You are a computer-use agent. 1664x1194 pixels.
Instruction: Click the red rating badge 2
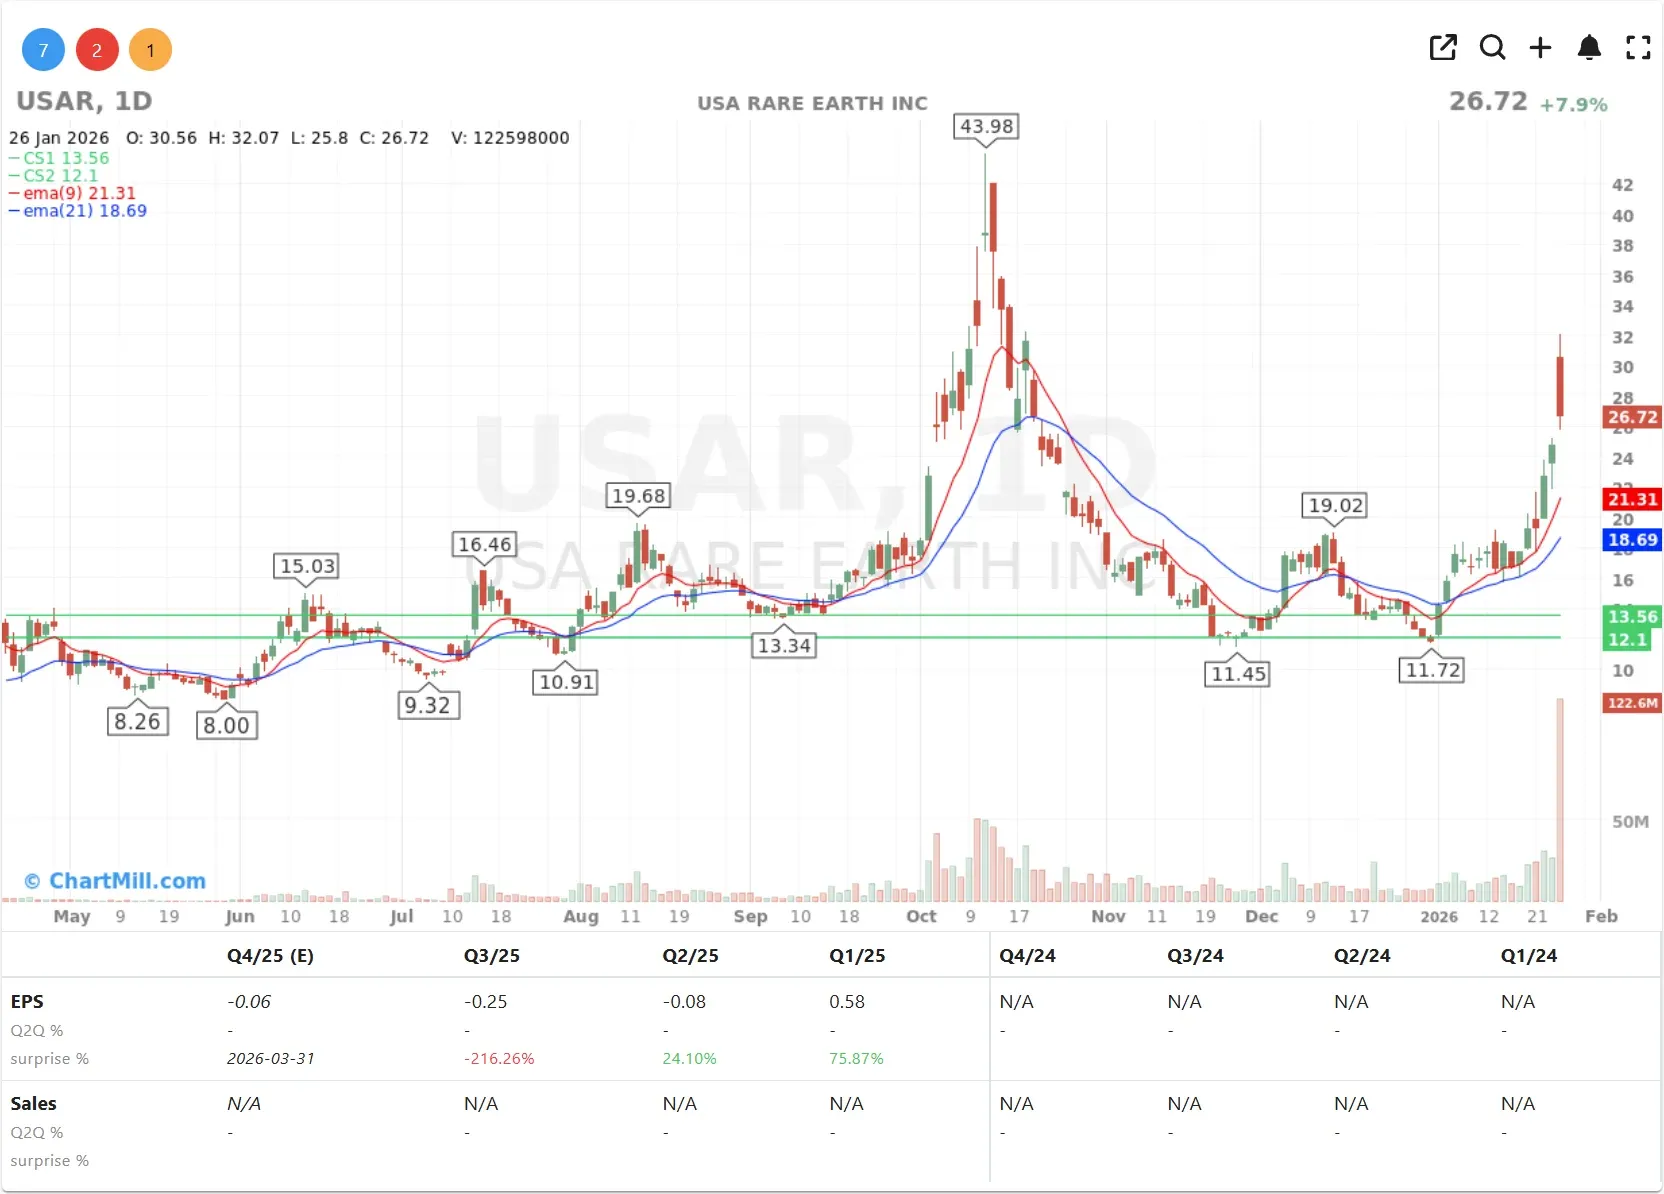tap(96, 49)
